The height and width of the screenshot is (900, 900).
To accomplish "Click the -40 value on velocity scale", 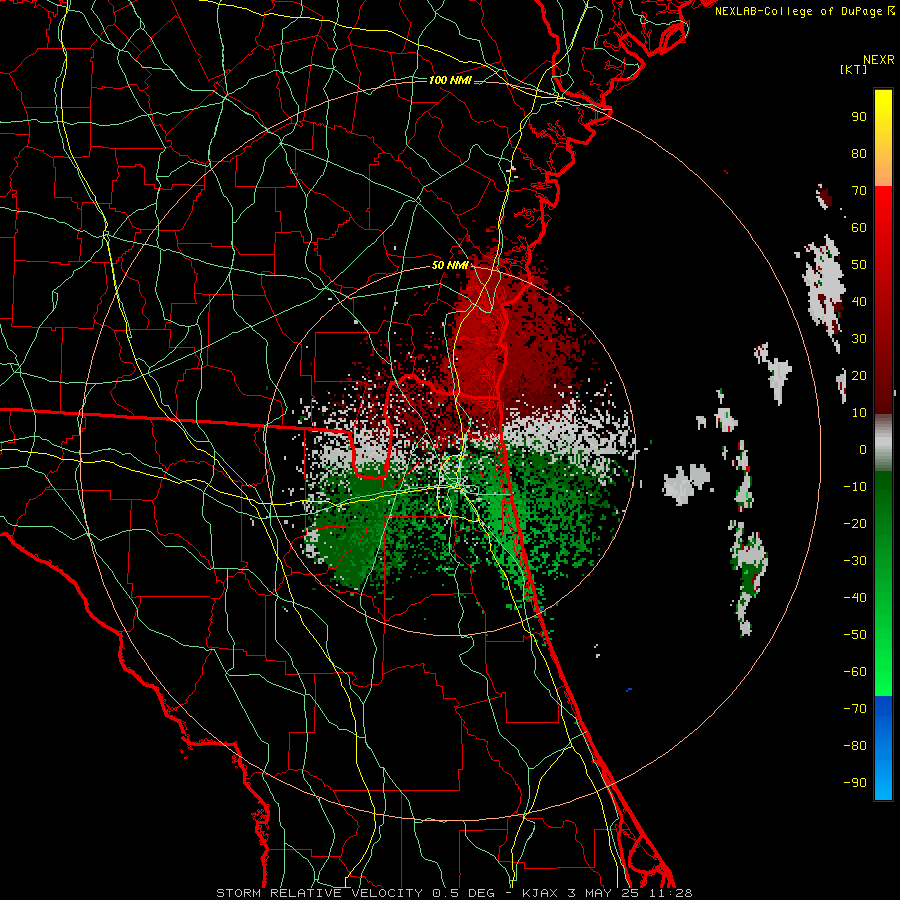I will point(855,598).
